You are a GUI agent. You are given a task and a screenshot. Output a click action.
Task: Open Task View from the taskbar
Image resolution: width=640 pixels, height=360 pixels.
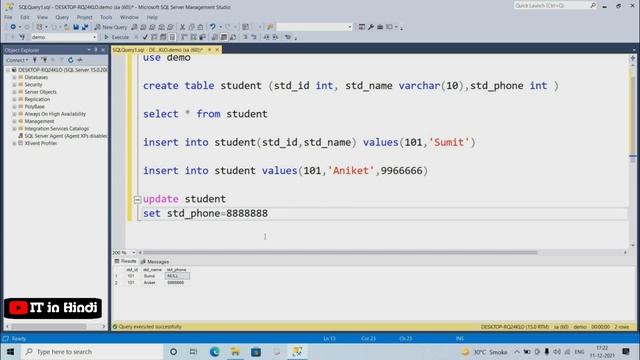click(193, 351)
